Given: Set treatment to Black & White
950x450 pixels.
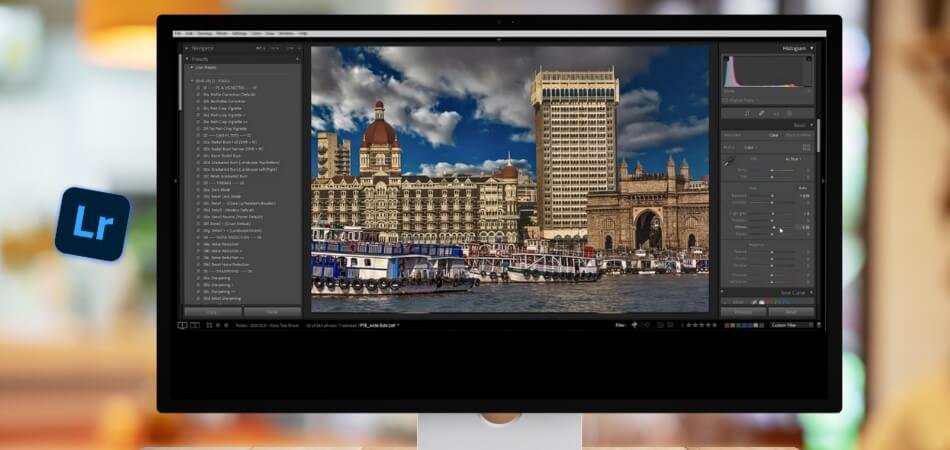Looking at the screenshot, I should (798, 135).
